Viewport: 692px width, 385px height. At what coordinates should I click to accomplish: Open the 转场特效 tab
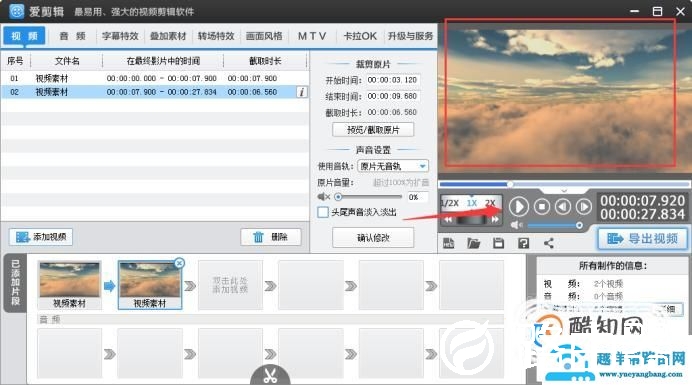[x=216, y=36]
